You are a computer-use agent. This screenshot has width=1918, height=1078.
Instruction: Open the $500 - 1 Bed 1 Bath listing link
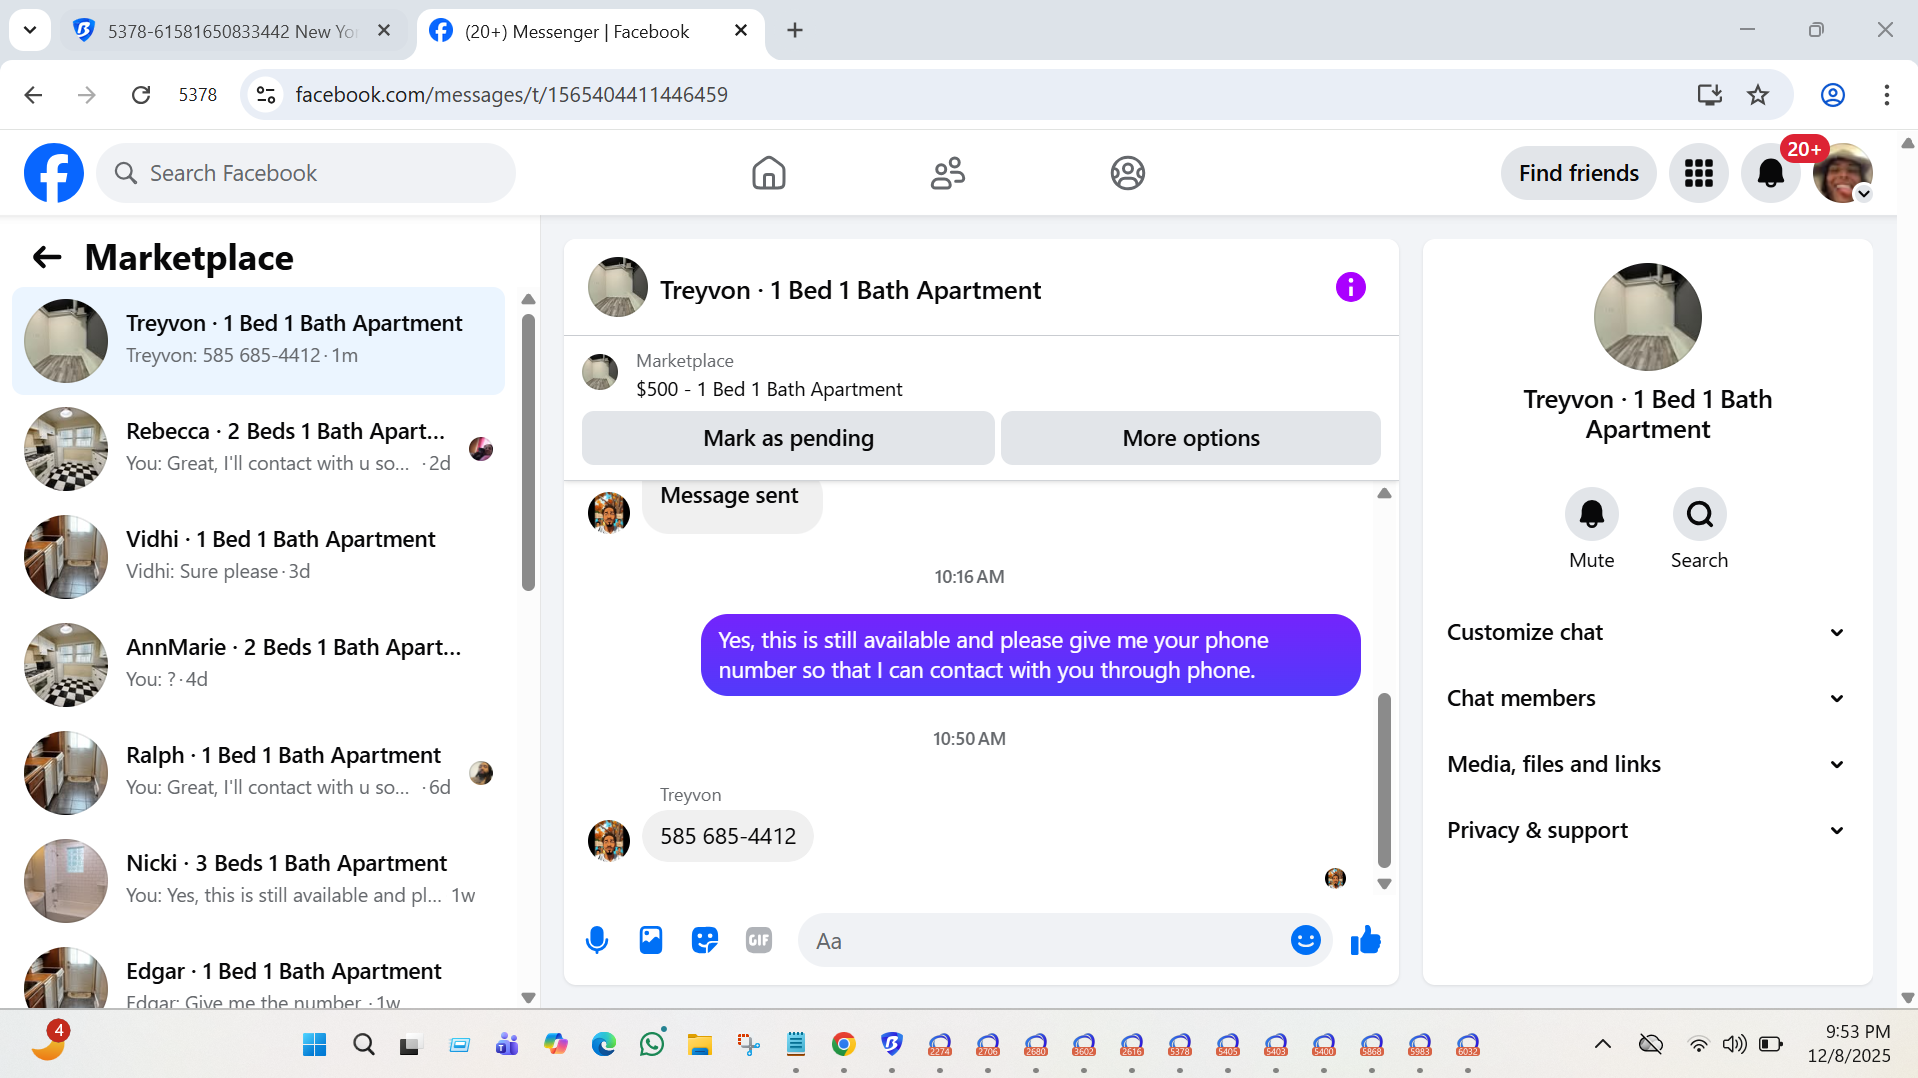[x=769, y=389]
